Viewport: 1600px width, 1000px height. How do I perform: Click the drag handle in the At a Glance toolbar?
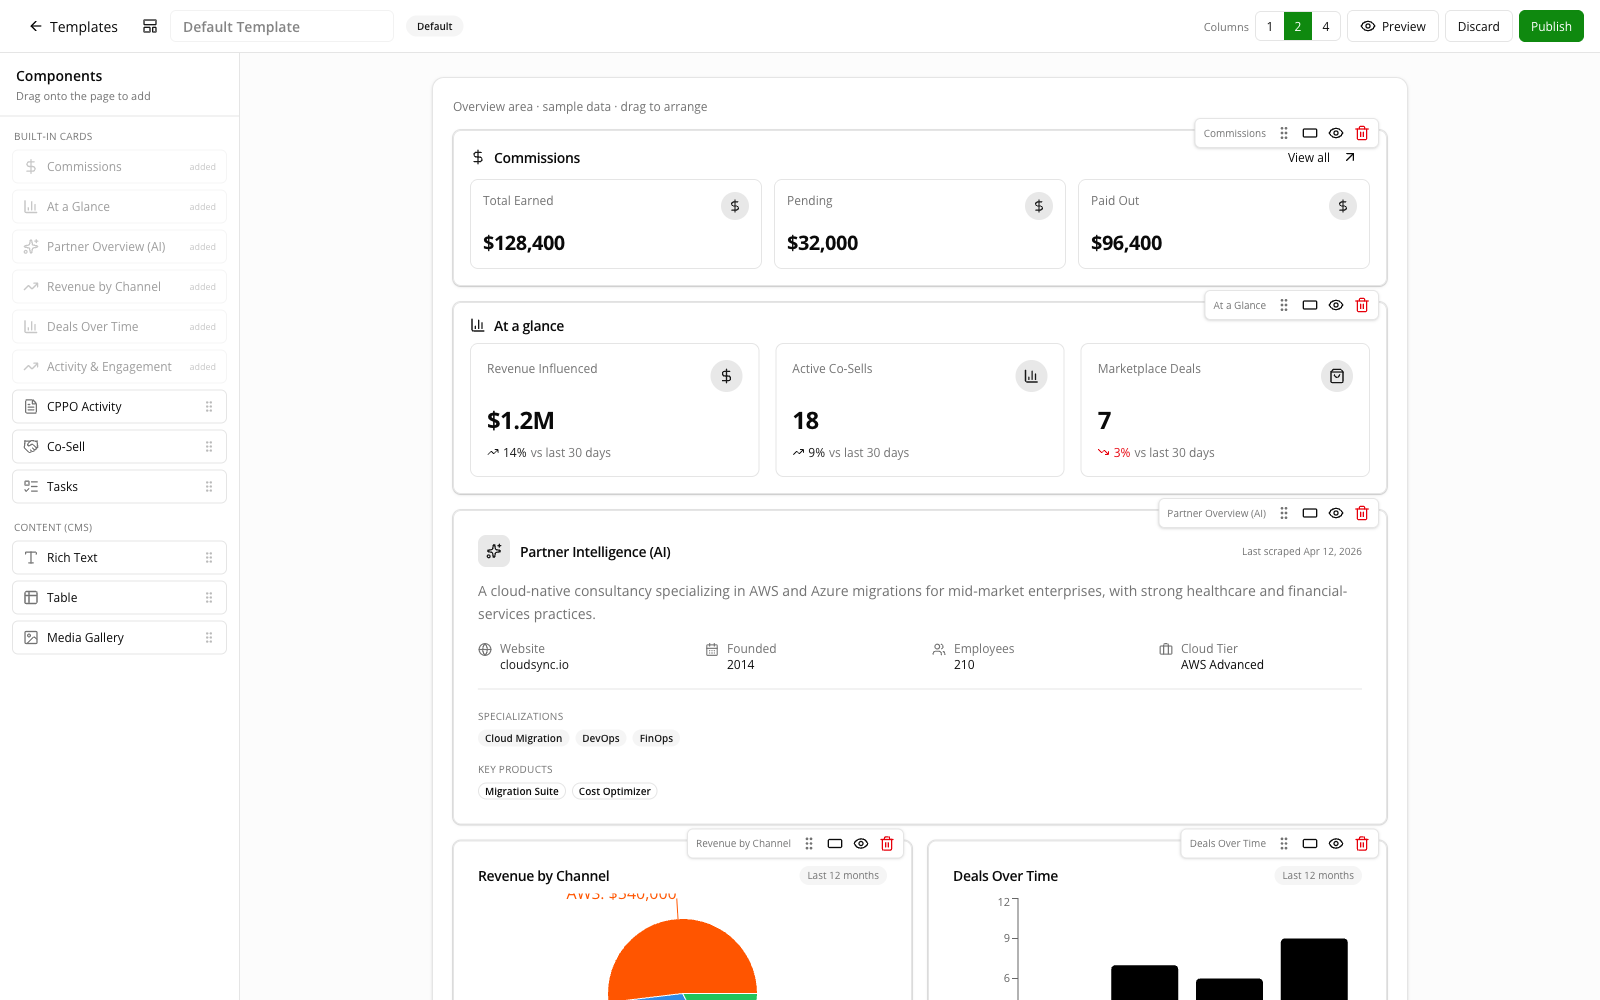point(1284,305)
